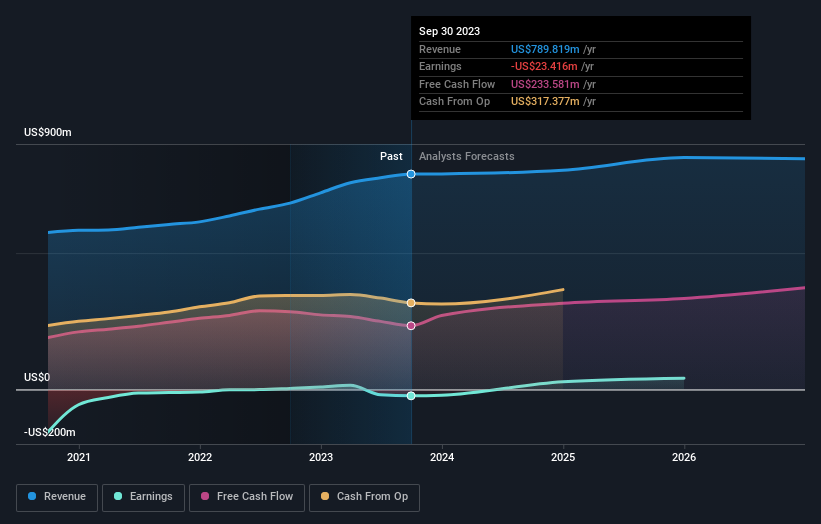
Task: Toggle the Revenue legend button
Action: click(57, 497)
